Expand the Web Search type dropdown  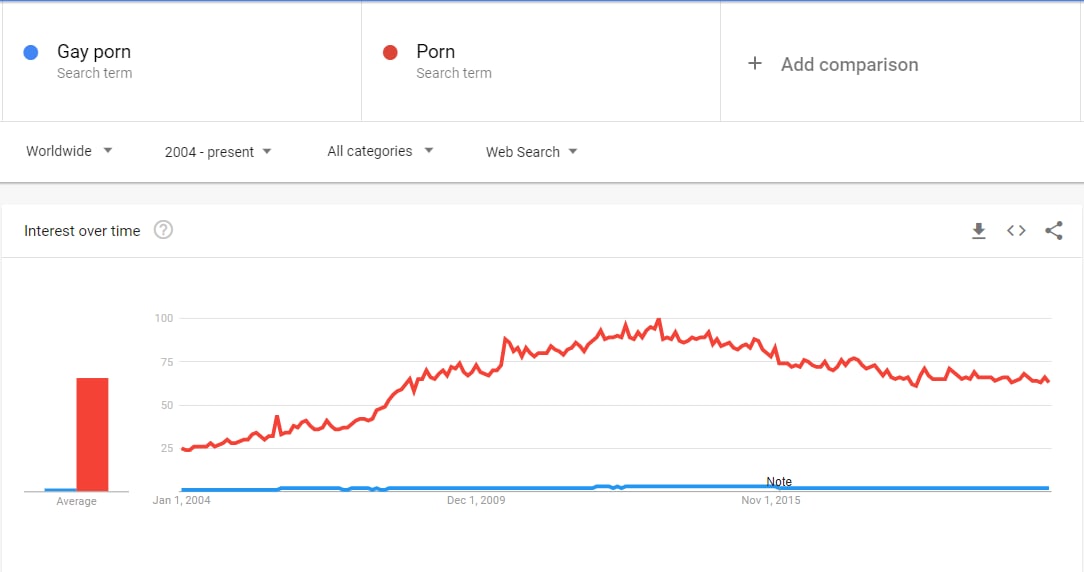coord(531,151)
